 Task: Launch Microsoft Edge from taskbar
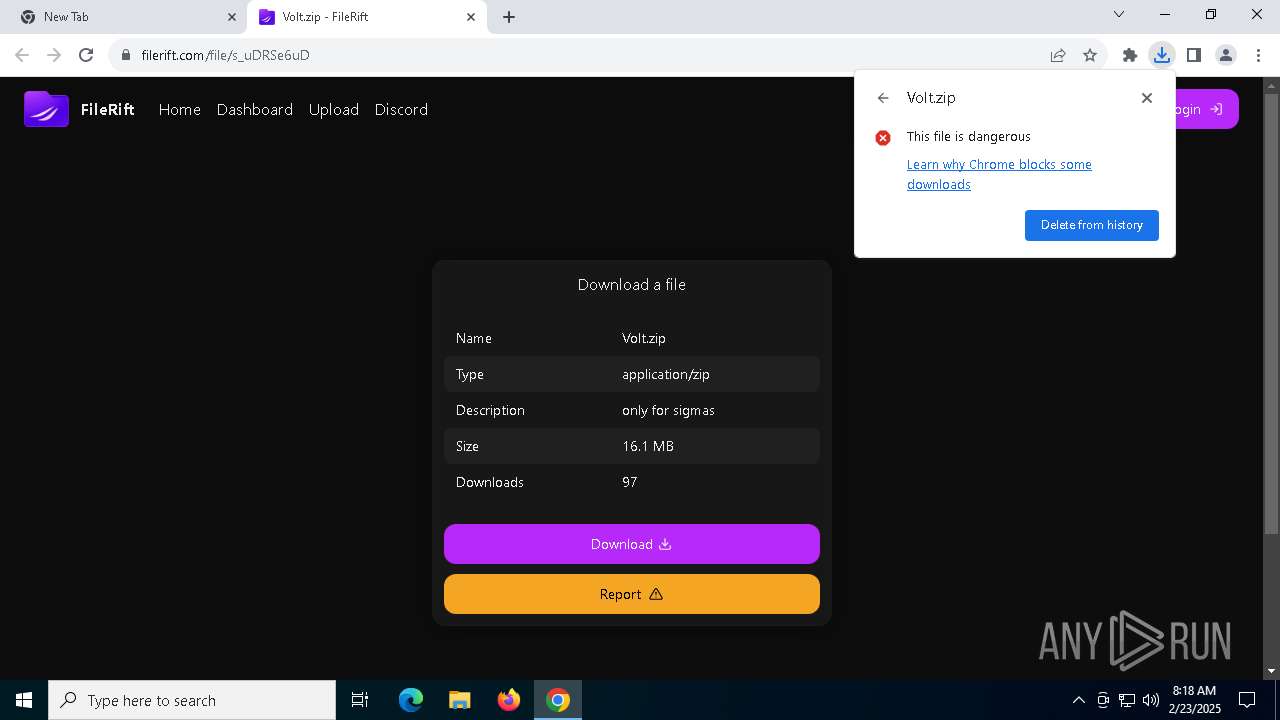[x=411, y=700]
